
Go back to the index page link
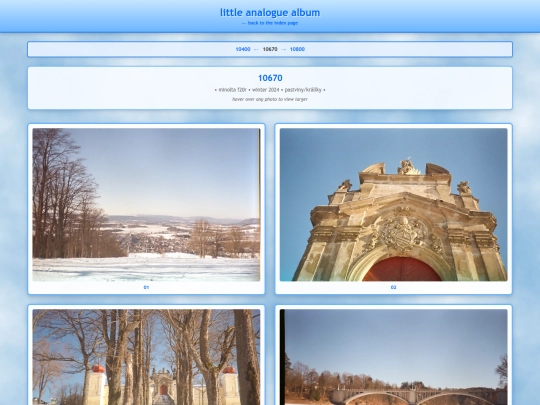pos(270,23)
